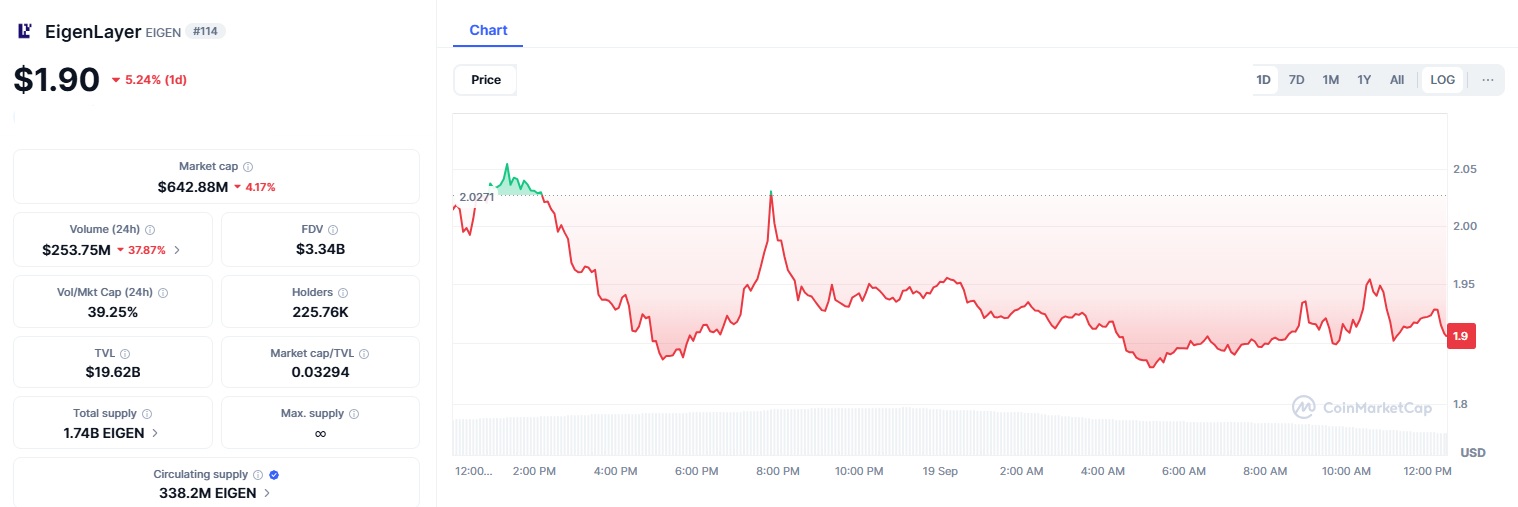Click the 1.9 current price tag on chart
The width and height of the screenshot is (1518, 507).
[x=1461, y=337]
